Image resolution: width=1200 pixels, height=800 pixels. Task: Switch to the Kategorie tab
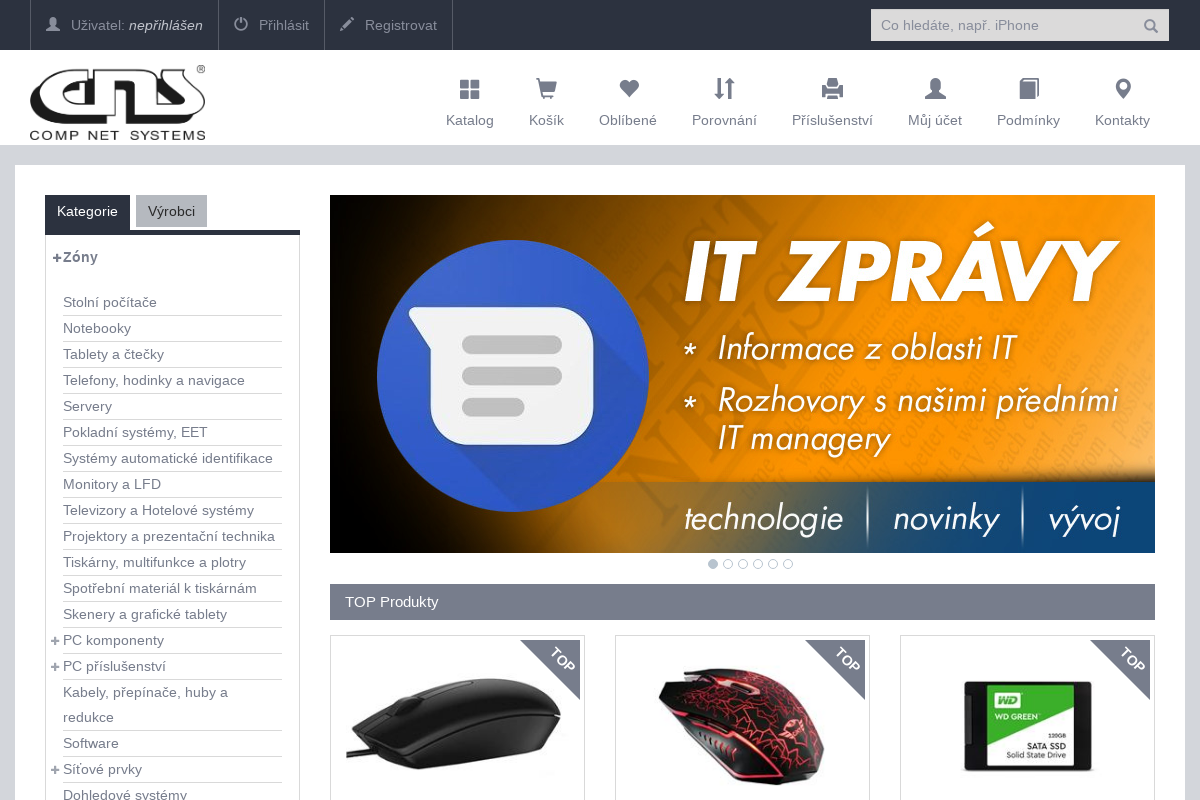click(x=87, y=212)
